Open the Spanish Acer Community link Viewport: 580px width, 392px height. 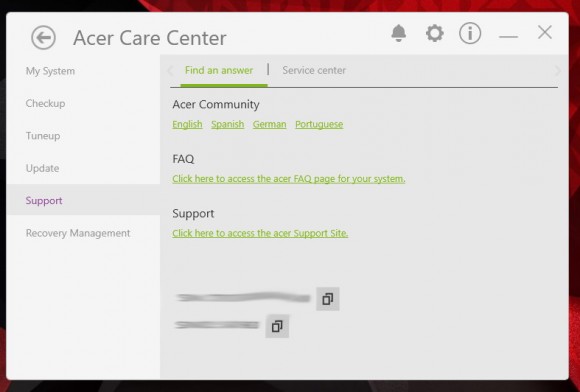click(x=227, y=124)
